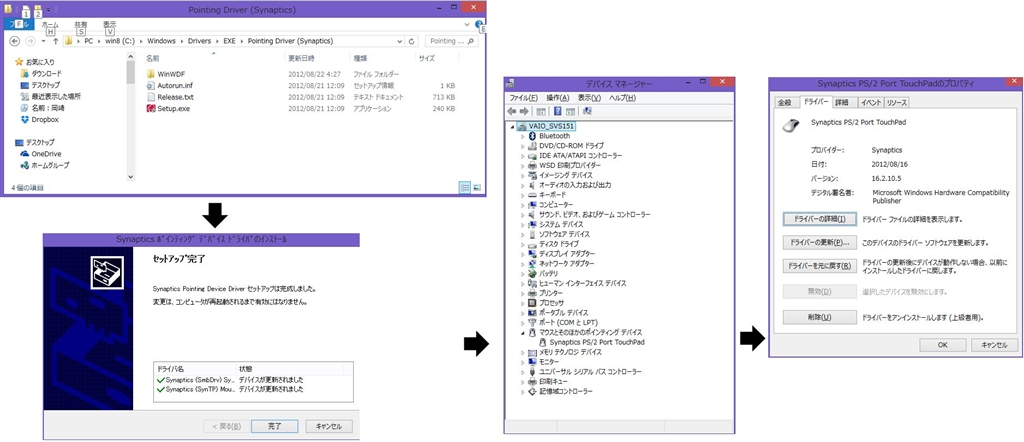Switch to イベント tab in properties
1024x442 pixels.
[x=871, y=103]
